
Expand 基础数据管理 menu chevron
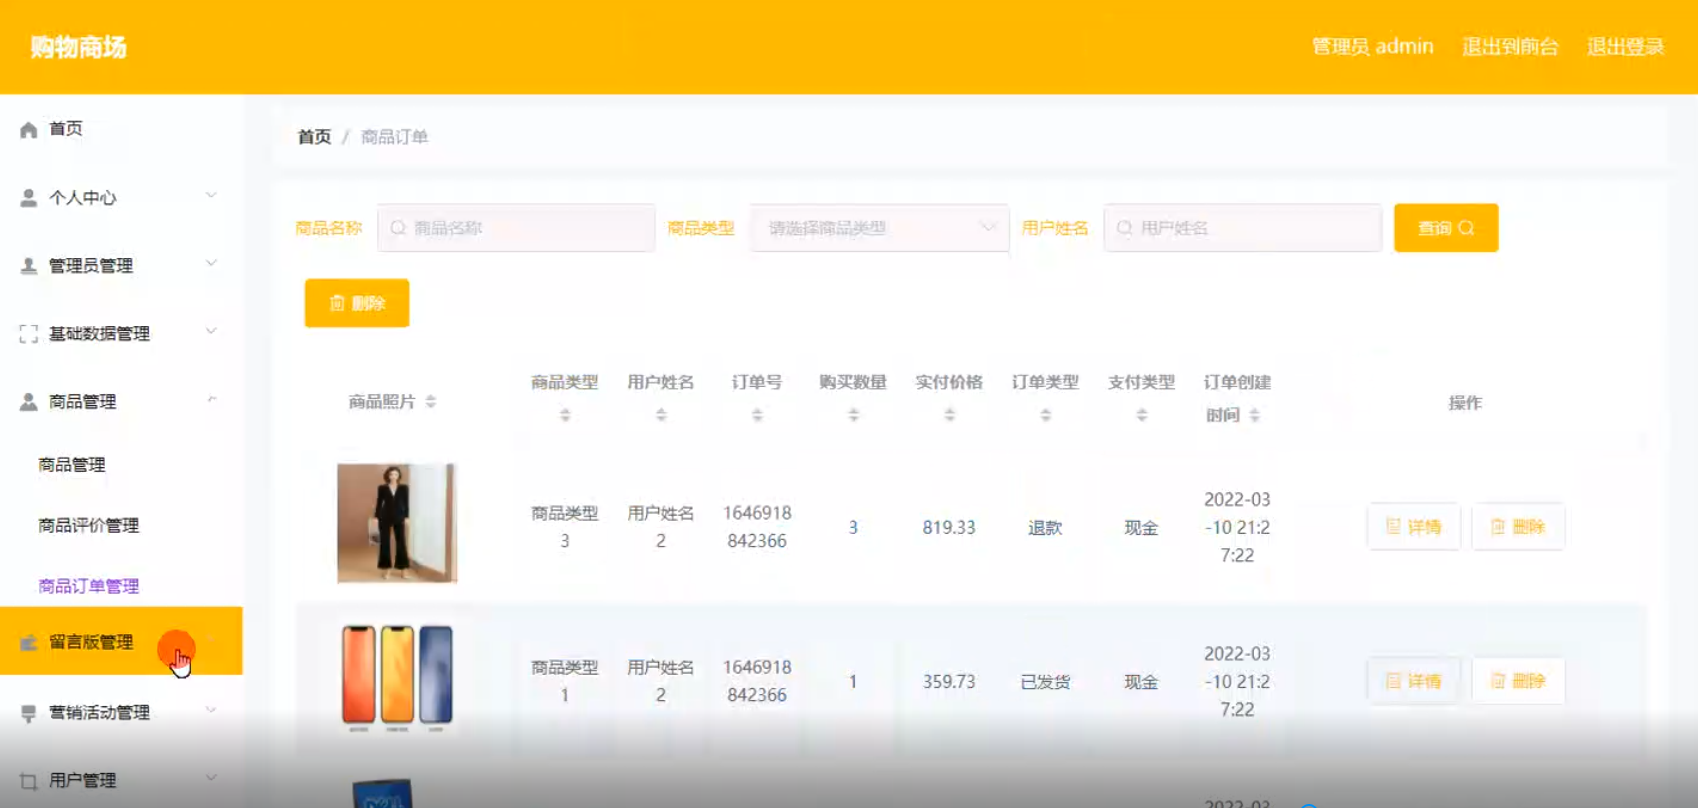[211, 332]
